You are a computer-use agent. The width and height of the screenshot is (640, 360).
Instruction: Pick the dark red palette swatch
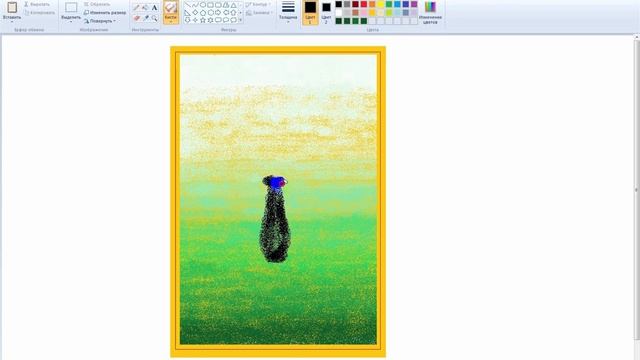(x=355, y=4)
